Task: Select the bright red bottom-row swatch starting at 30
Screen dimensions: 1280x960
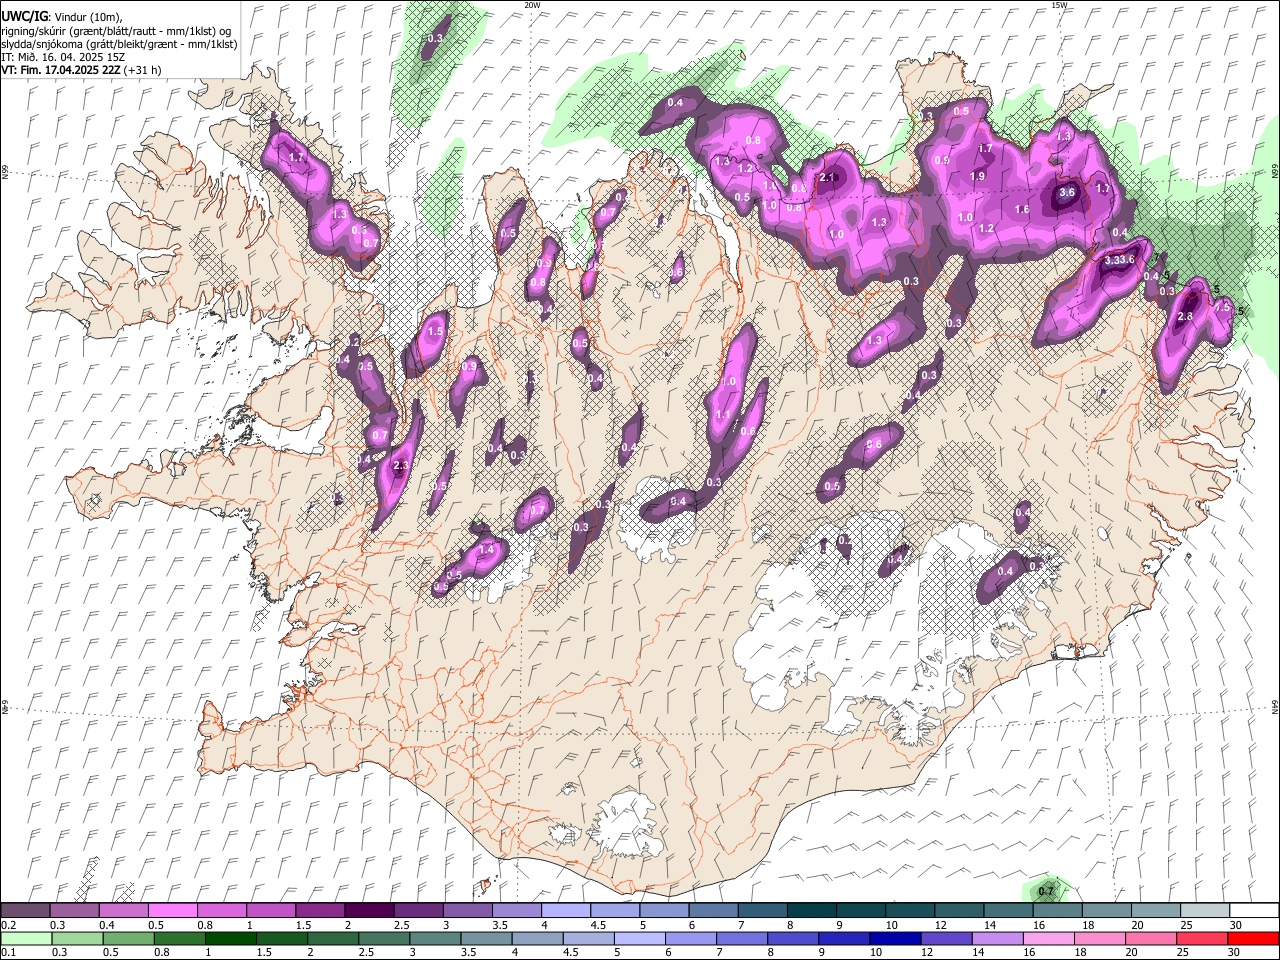Action: [x=1254, y=938]
